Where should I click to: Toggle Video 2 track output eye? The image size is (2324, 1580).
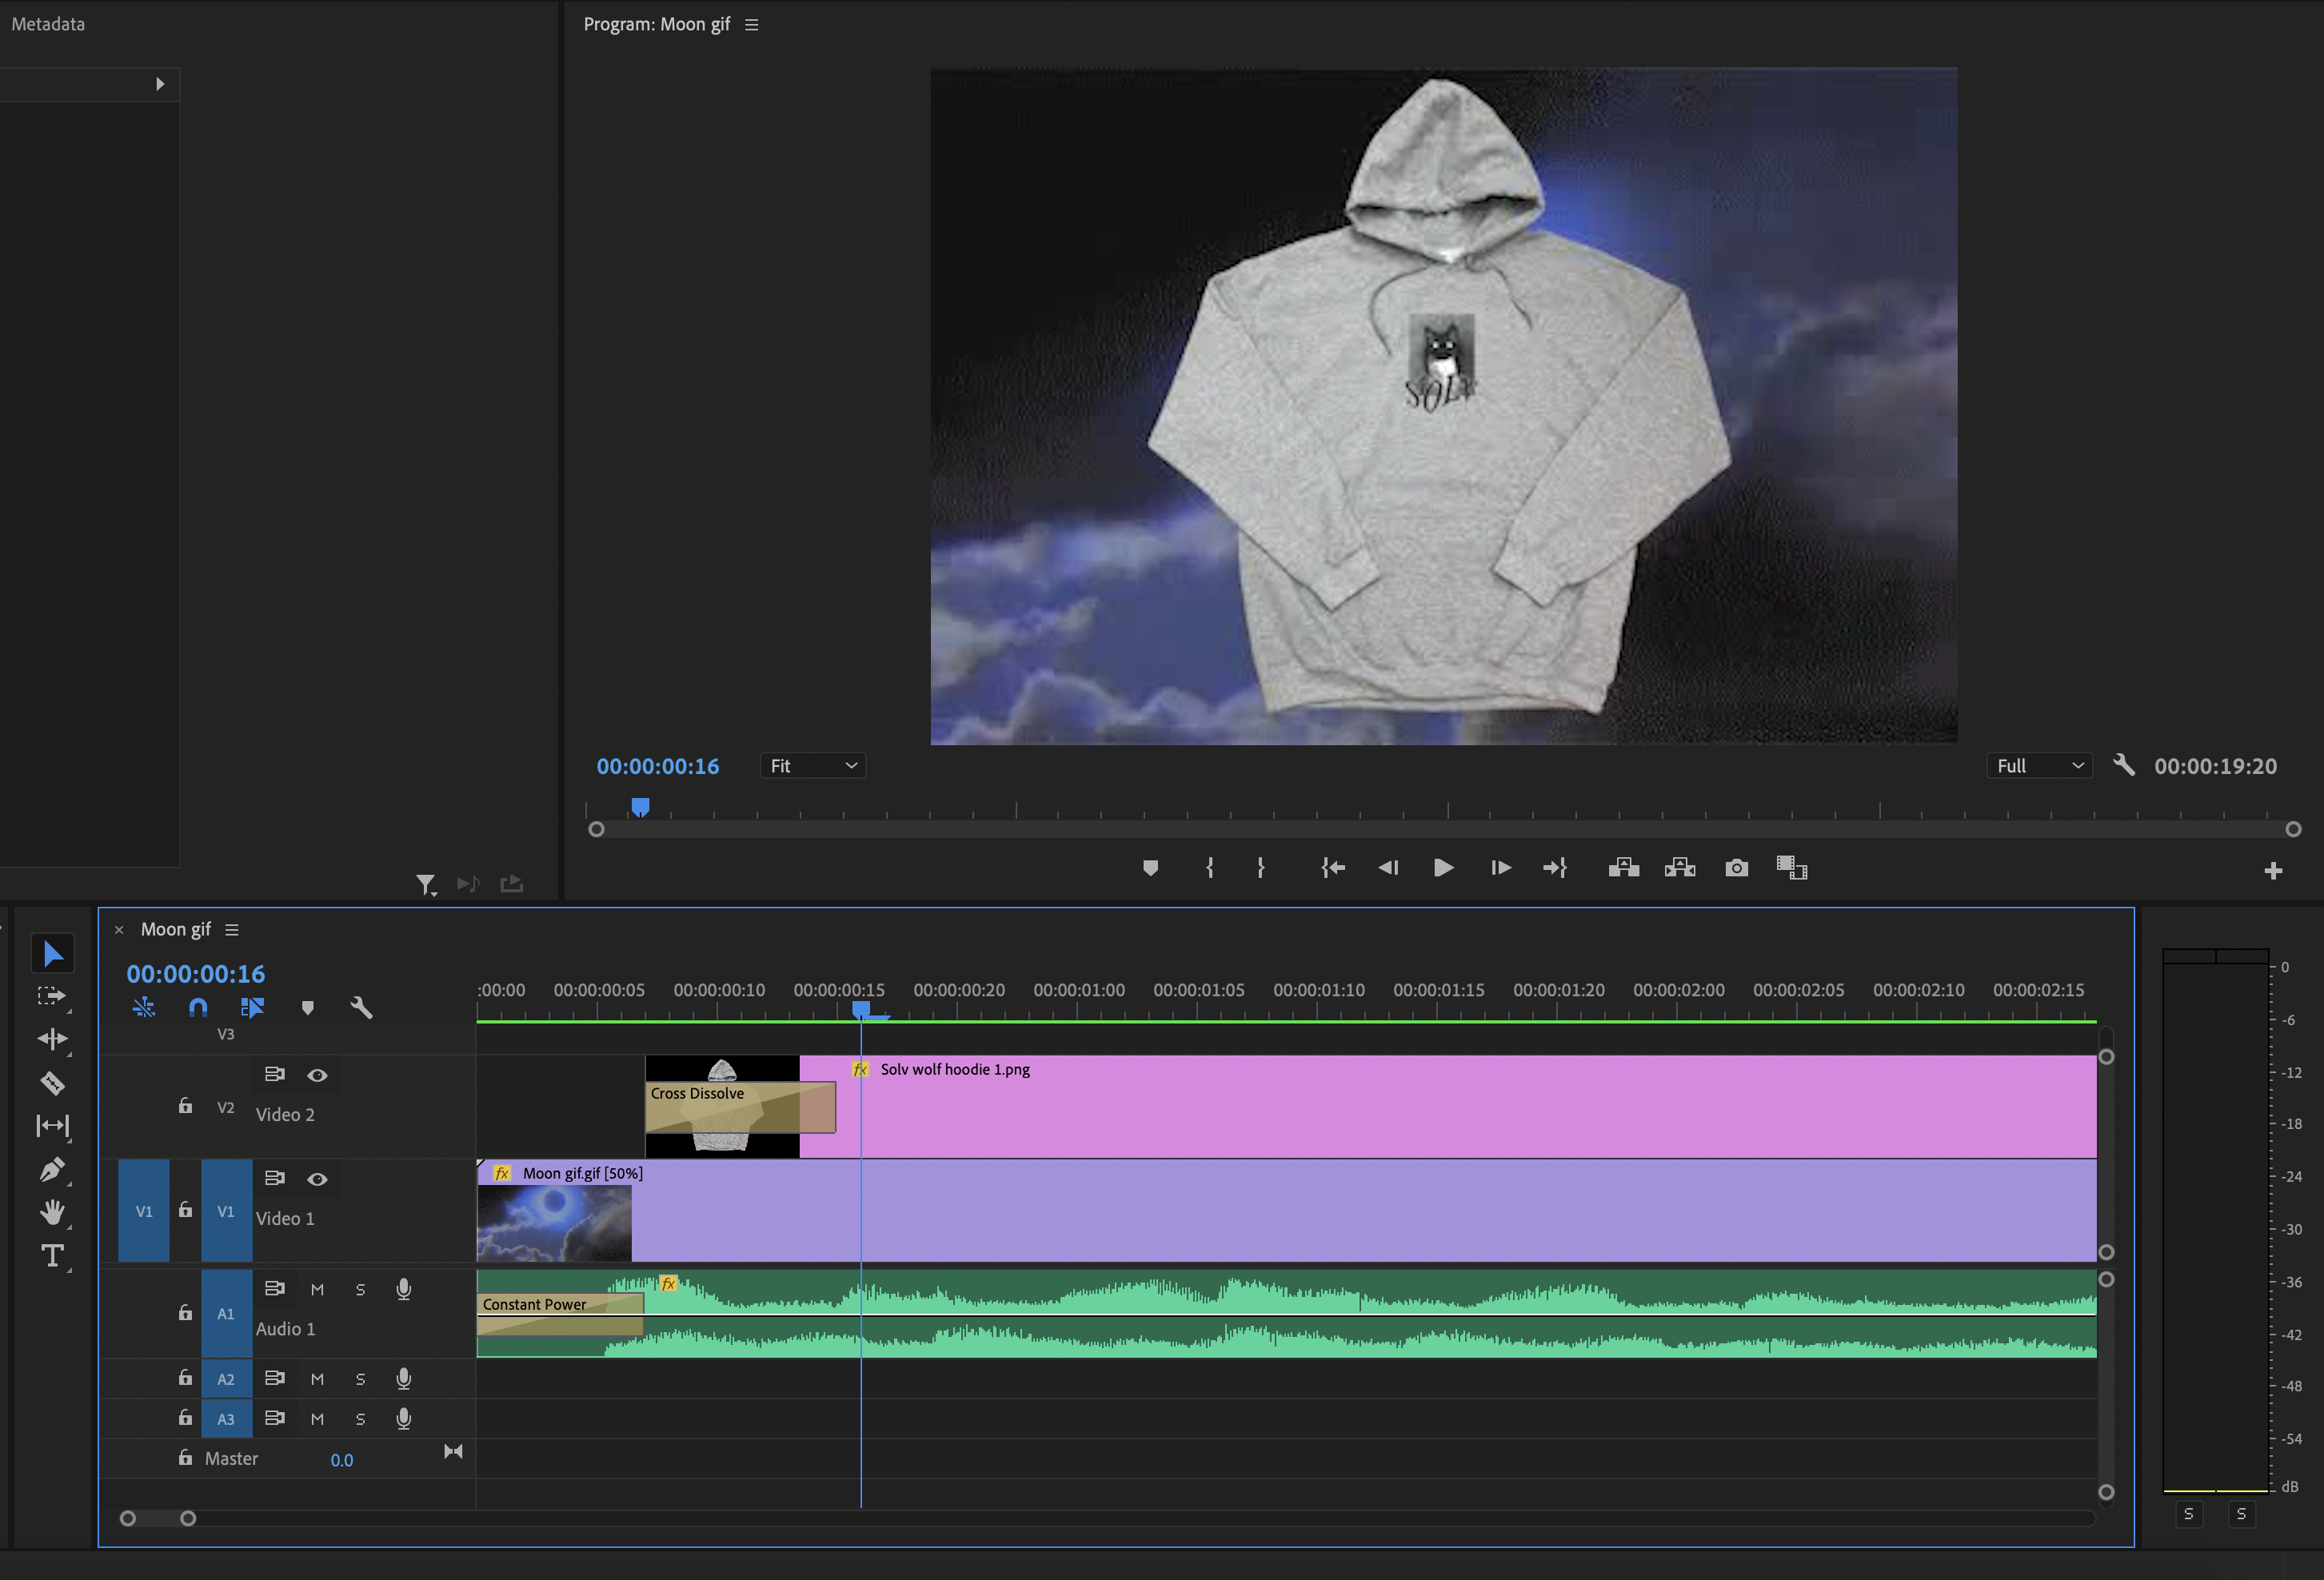(317, 1075)
